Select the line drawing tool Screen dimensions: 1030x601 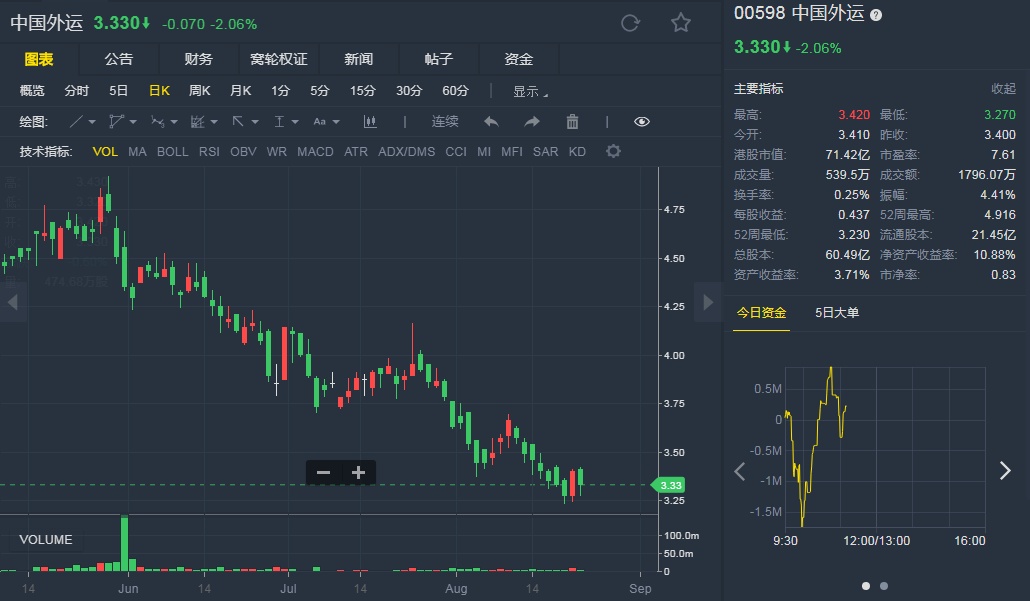pyautogui.click(x=76, y=122)
